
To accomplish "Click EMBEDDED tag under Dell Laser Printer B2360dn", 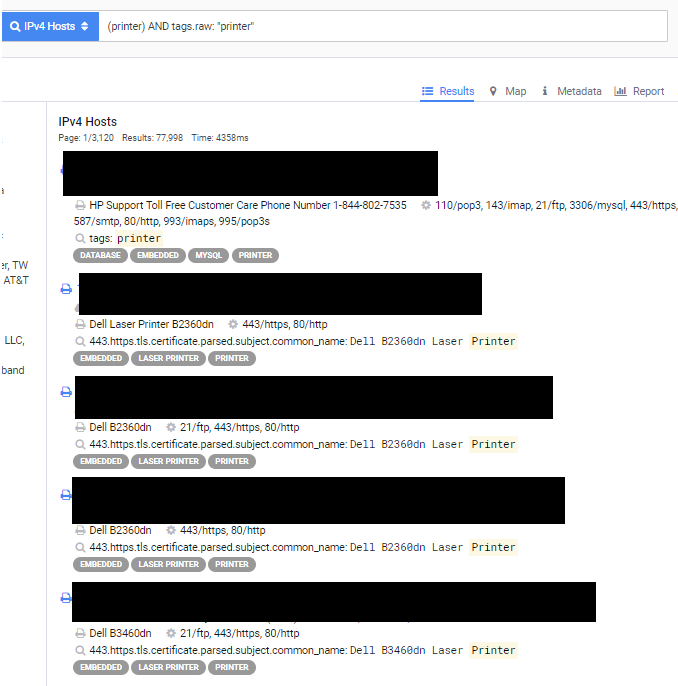I will click(x=101, y=358).
